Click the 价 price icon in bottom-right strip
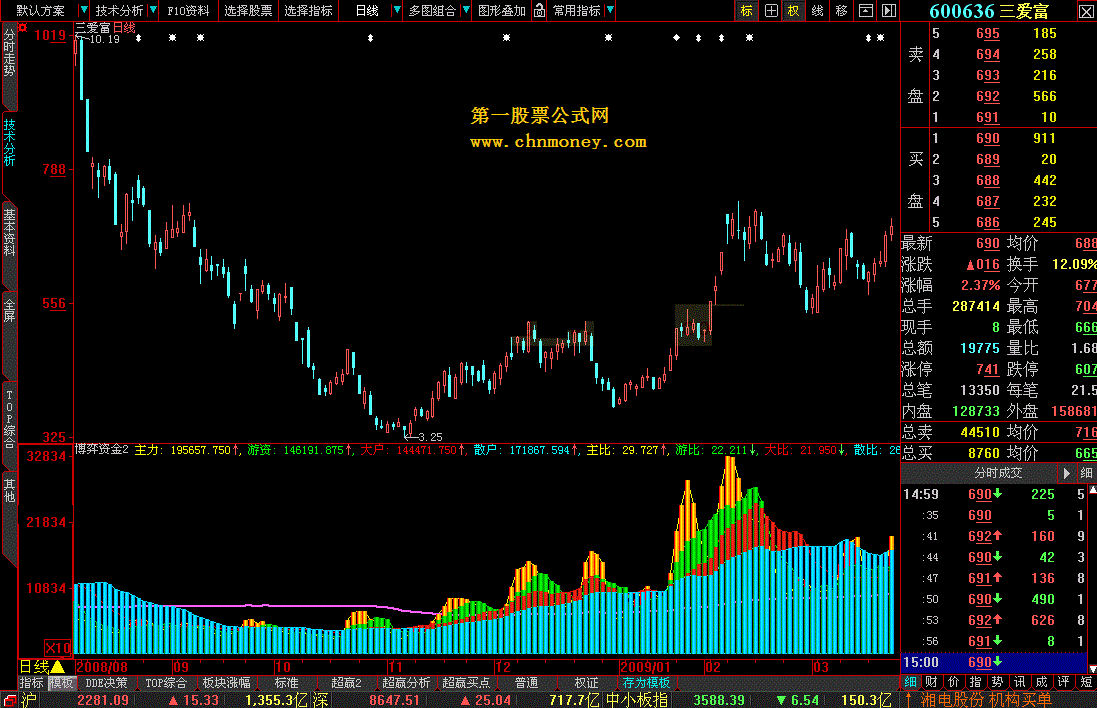 point(954,681)
